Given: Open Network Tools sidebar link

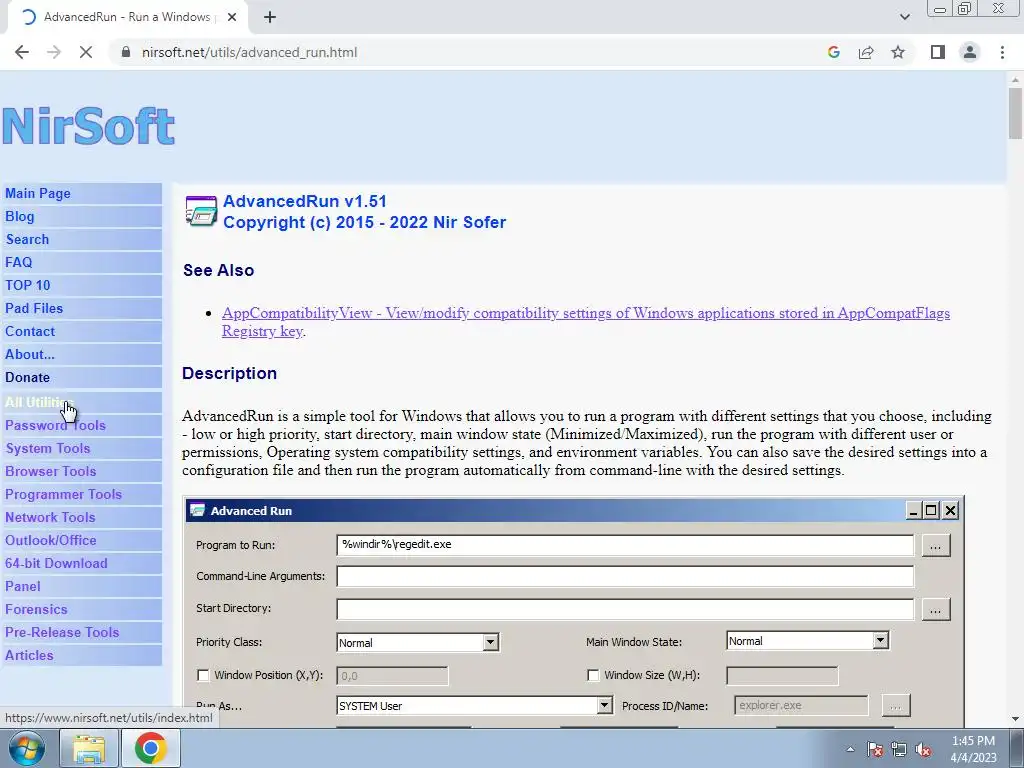Looking at the screenshot, I should (x=50, y=517).
